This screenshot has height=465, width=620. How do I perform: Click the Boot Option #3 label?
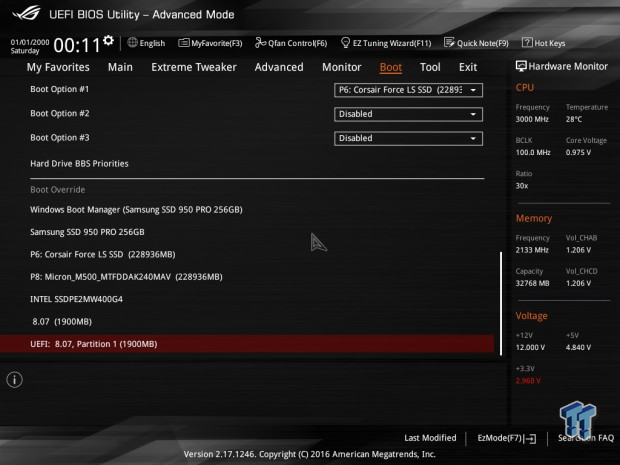coord(60,138)
